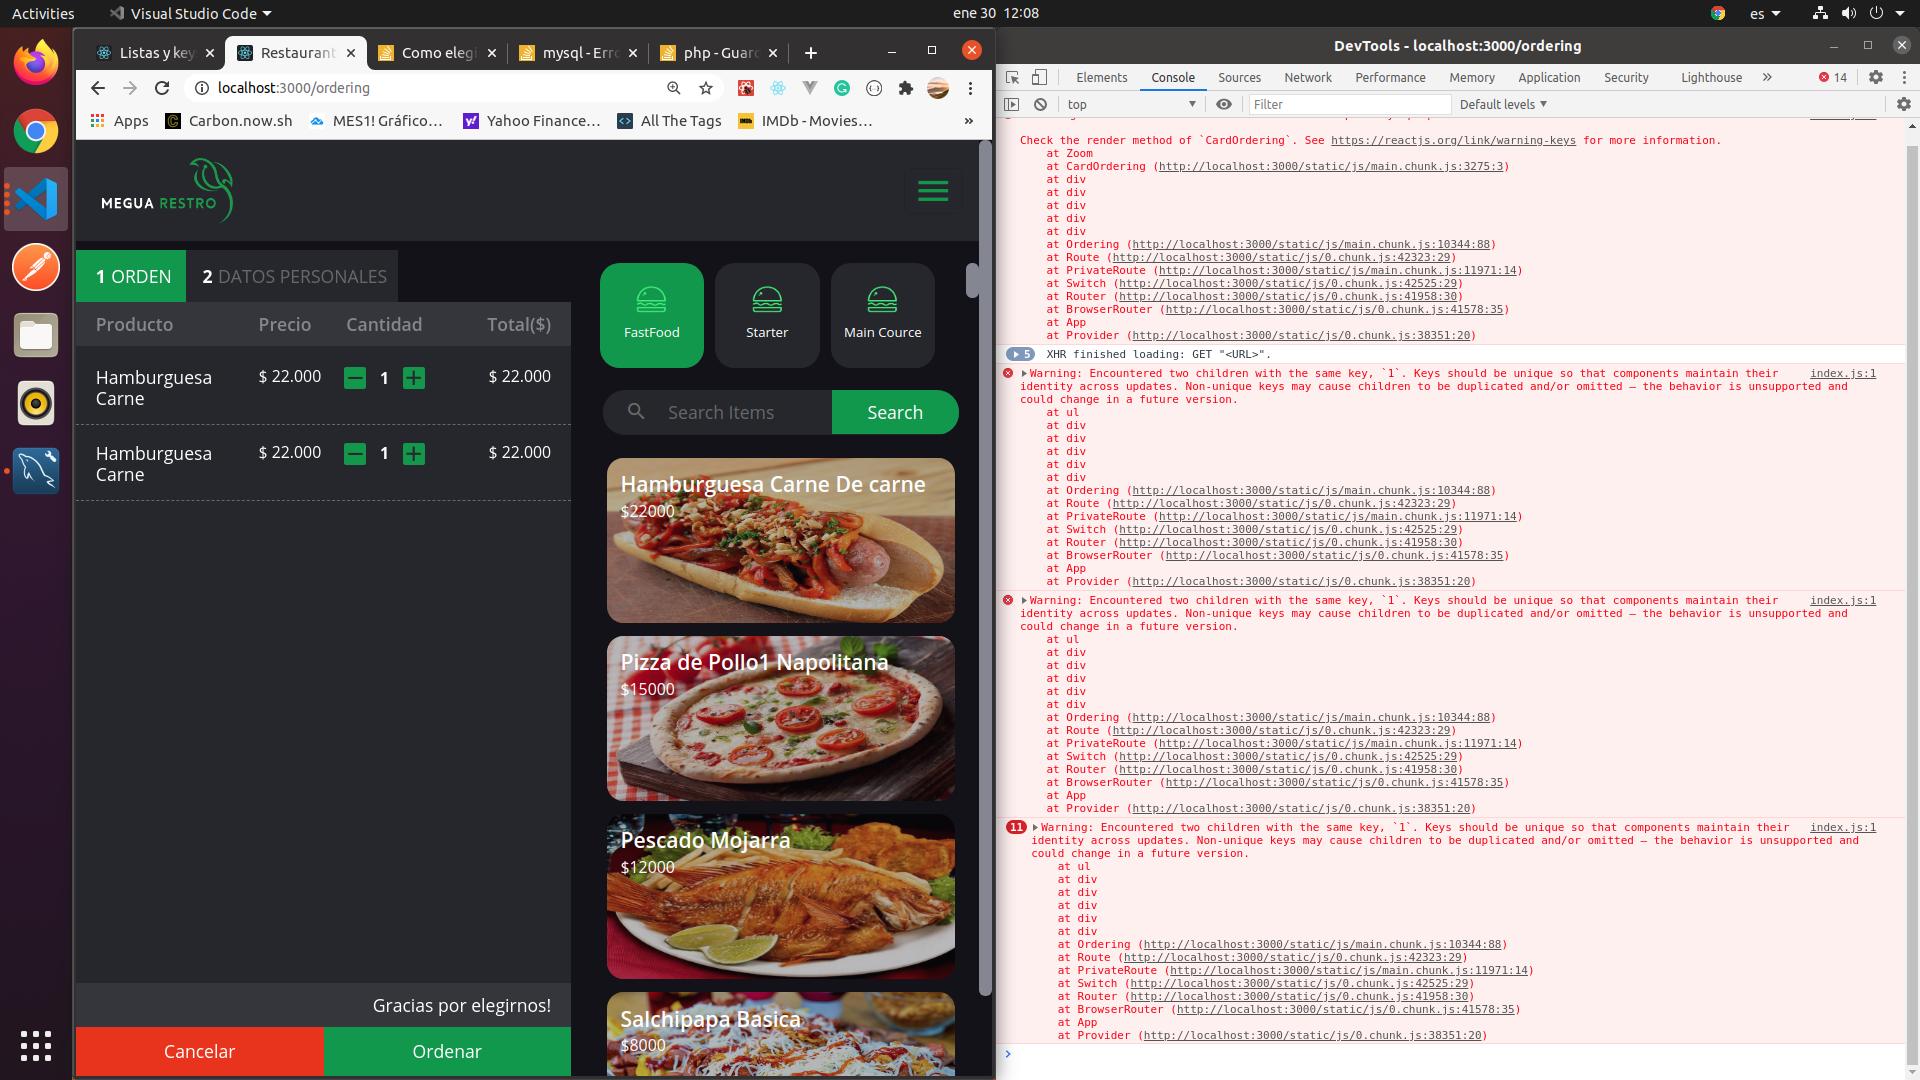Expand the duplicate key warning details
The image size is (1920, 1080).
tap(1023, 373)
